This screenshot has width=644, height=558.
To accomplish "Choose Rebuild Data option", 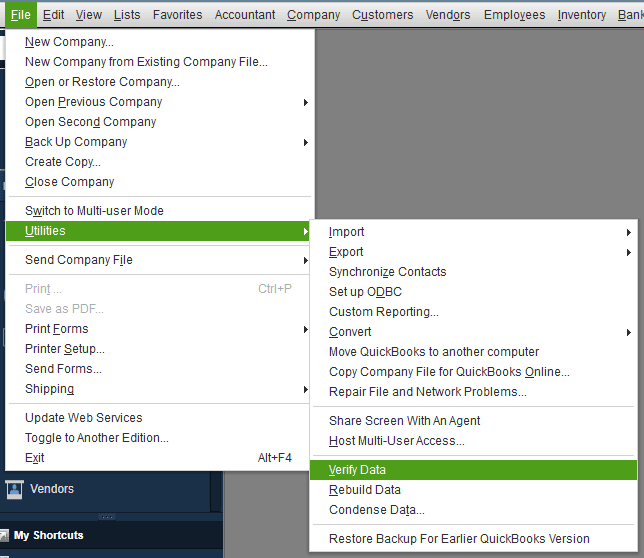I will 365,490.
